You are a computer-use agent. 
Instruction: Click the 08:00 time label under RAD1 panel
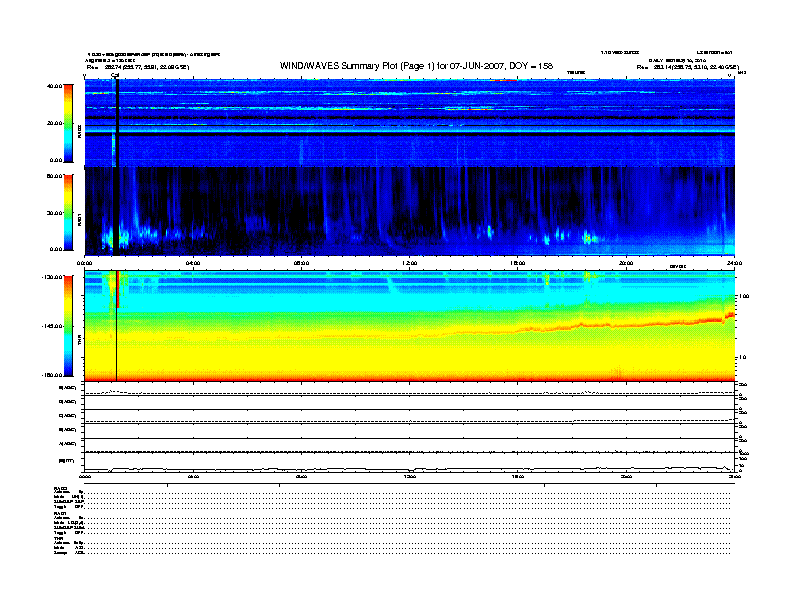(301, 263)
